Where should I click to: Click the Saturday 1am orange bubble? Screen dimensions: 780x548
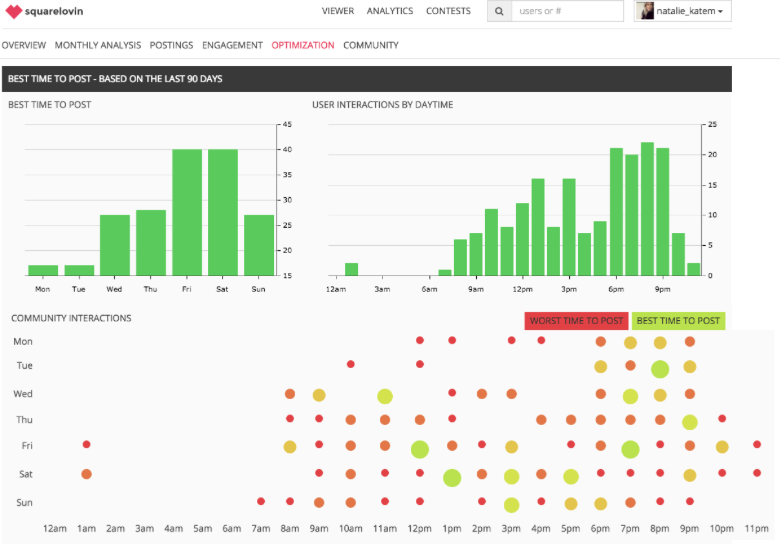tap(86, 474)
